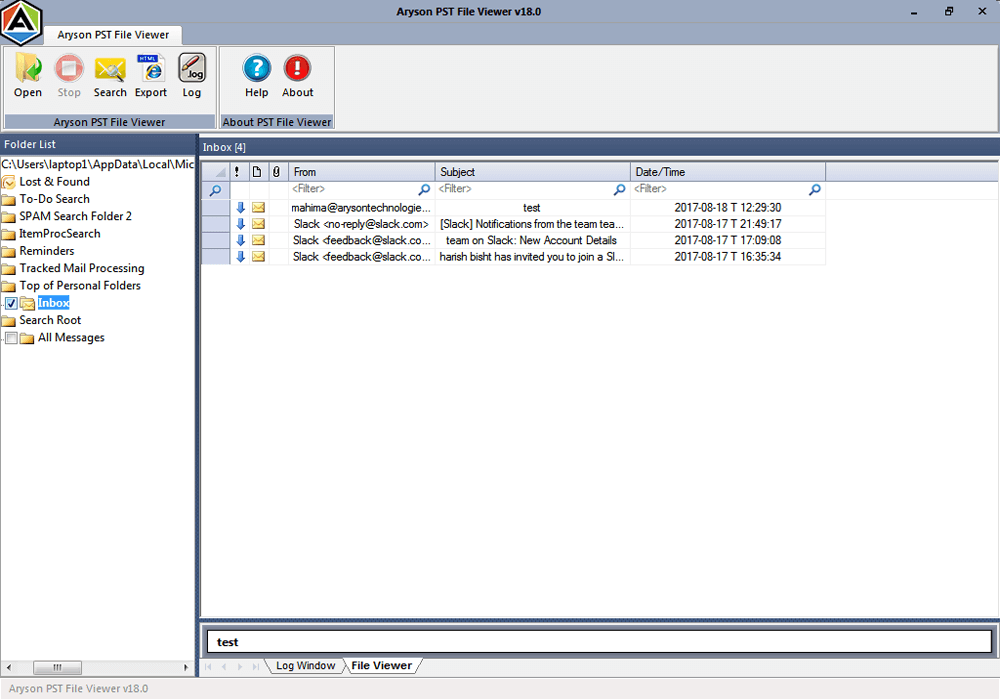Click the Lost & Found folder icon
This screenshot has height=700, width=1000.
pyautogui.click(x=9, y=182)
